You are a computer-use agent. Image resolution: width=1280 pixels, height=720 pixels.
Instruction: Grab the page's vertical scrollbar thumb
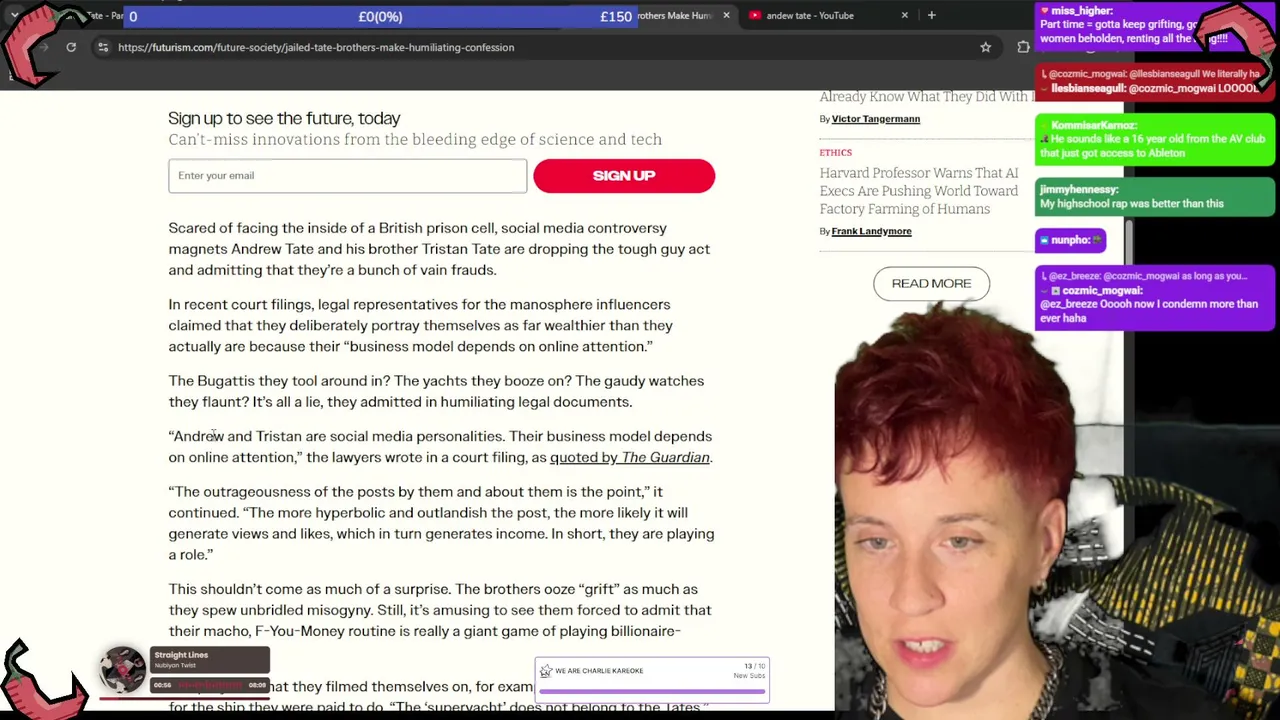(1128, 243)
